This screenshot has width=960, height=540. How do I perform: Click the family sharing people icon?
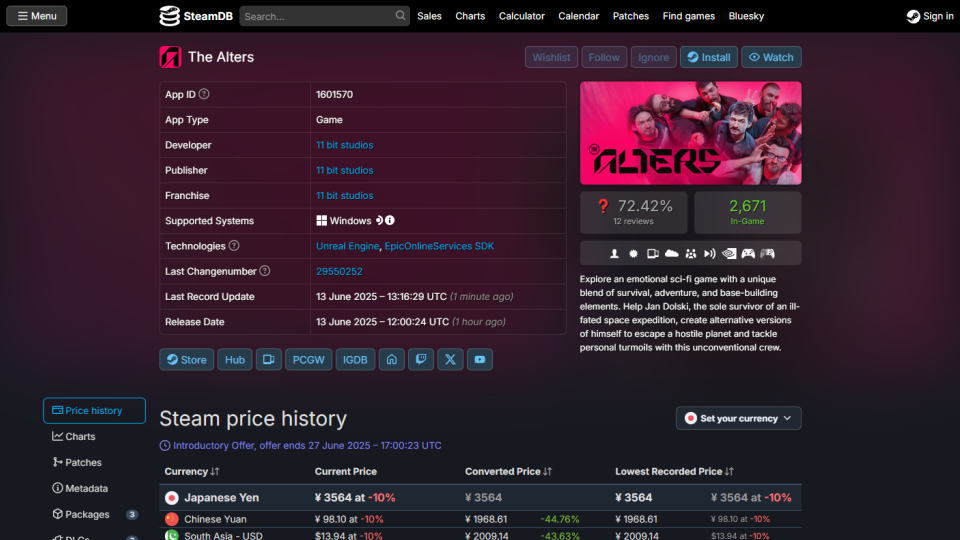[691, 253]
